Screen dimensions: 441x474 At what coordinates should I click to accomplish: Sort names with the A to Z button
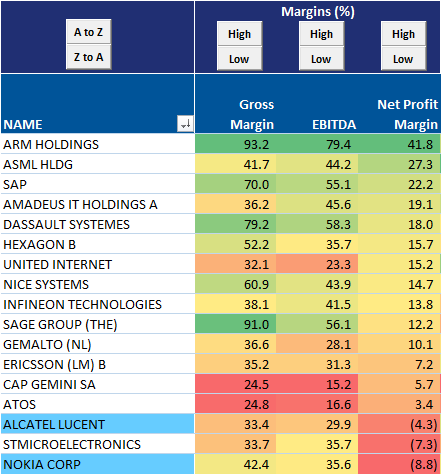89,32
